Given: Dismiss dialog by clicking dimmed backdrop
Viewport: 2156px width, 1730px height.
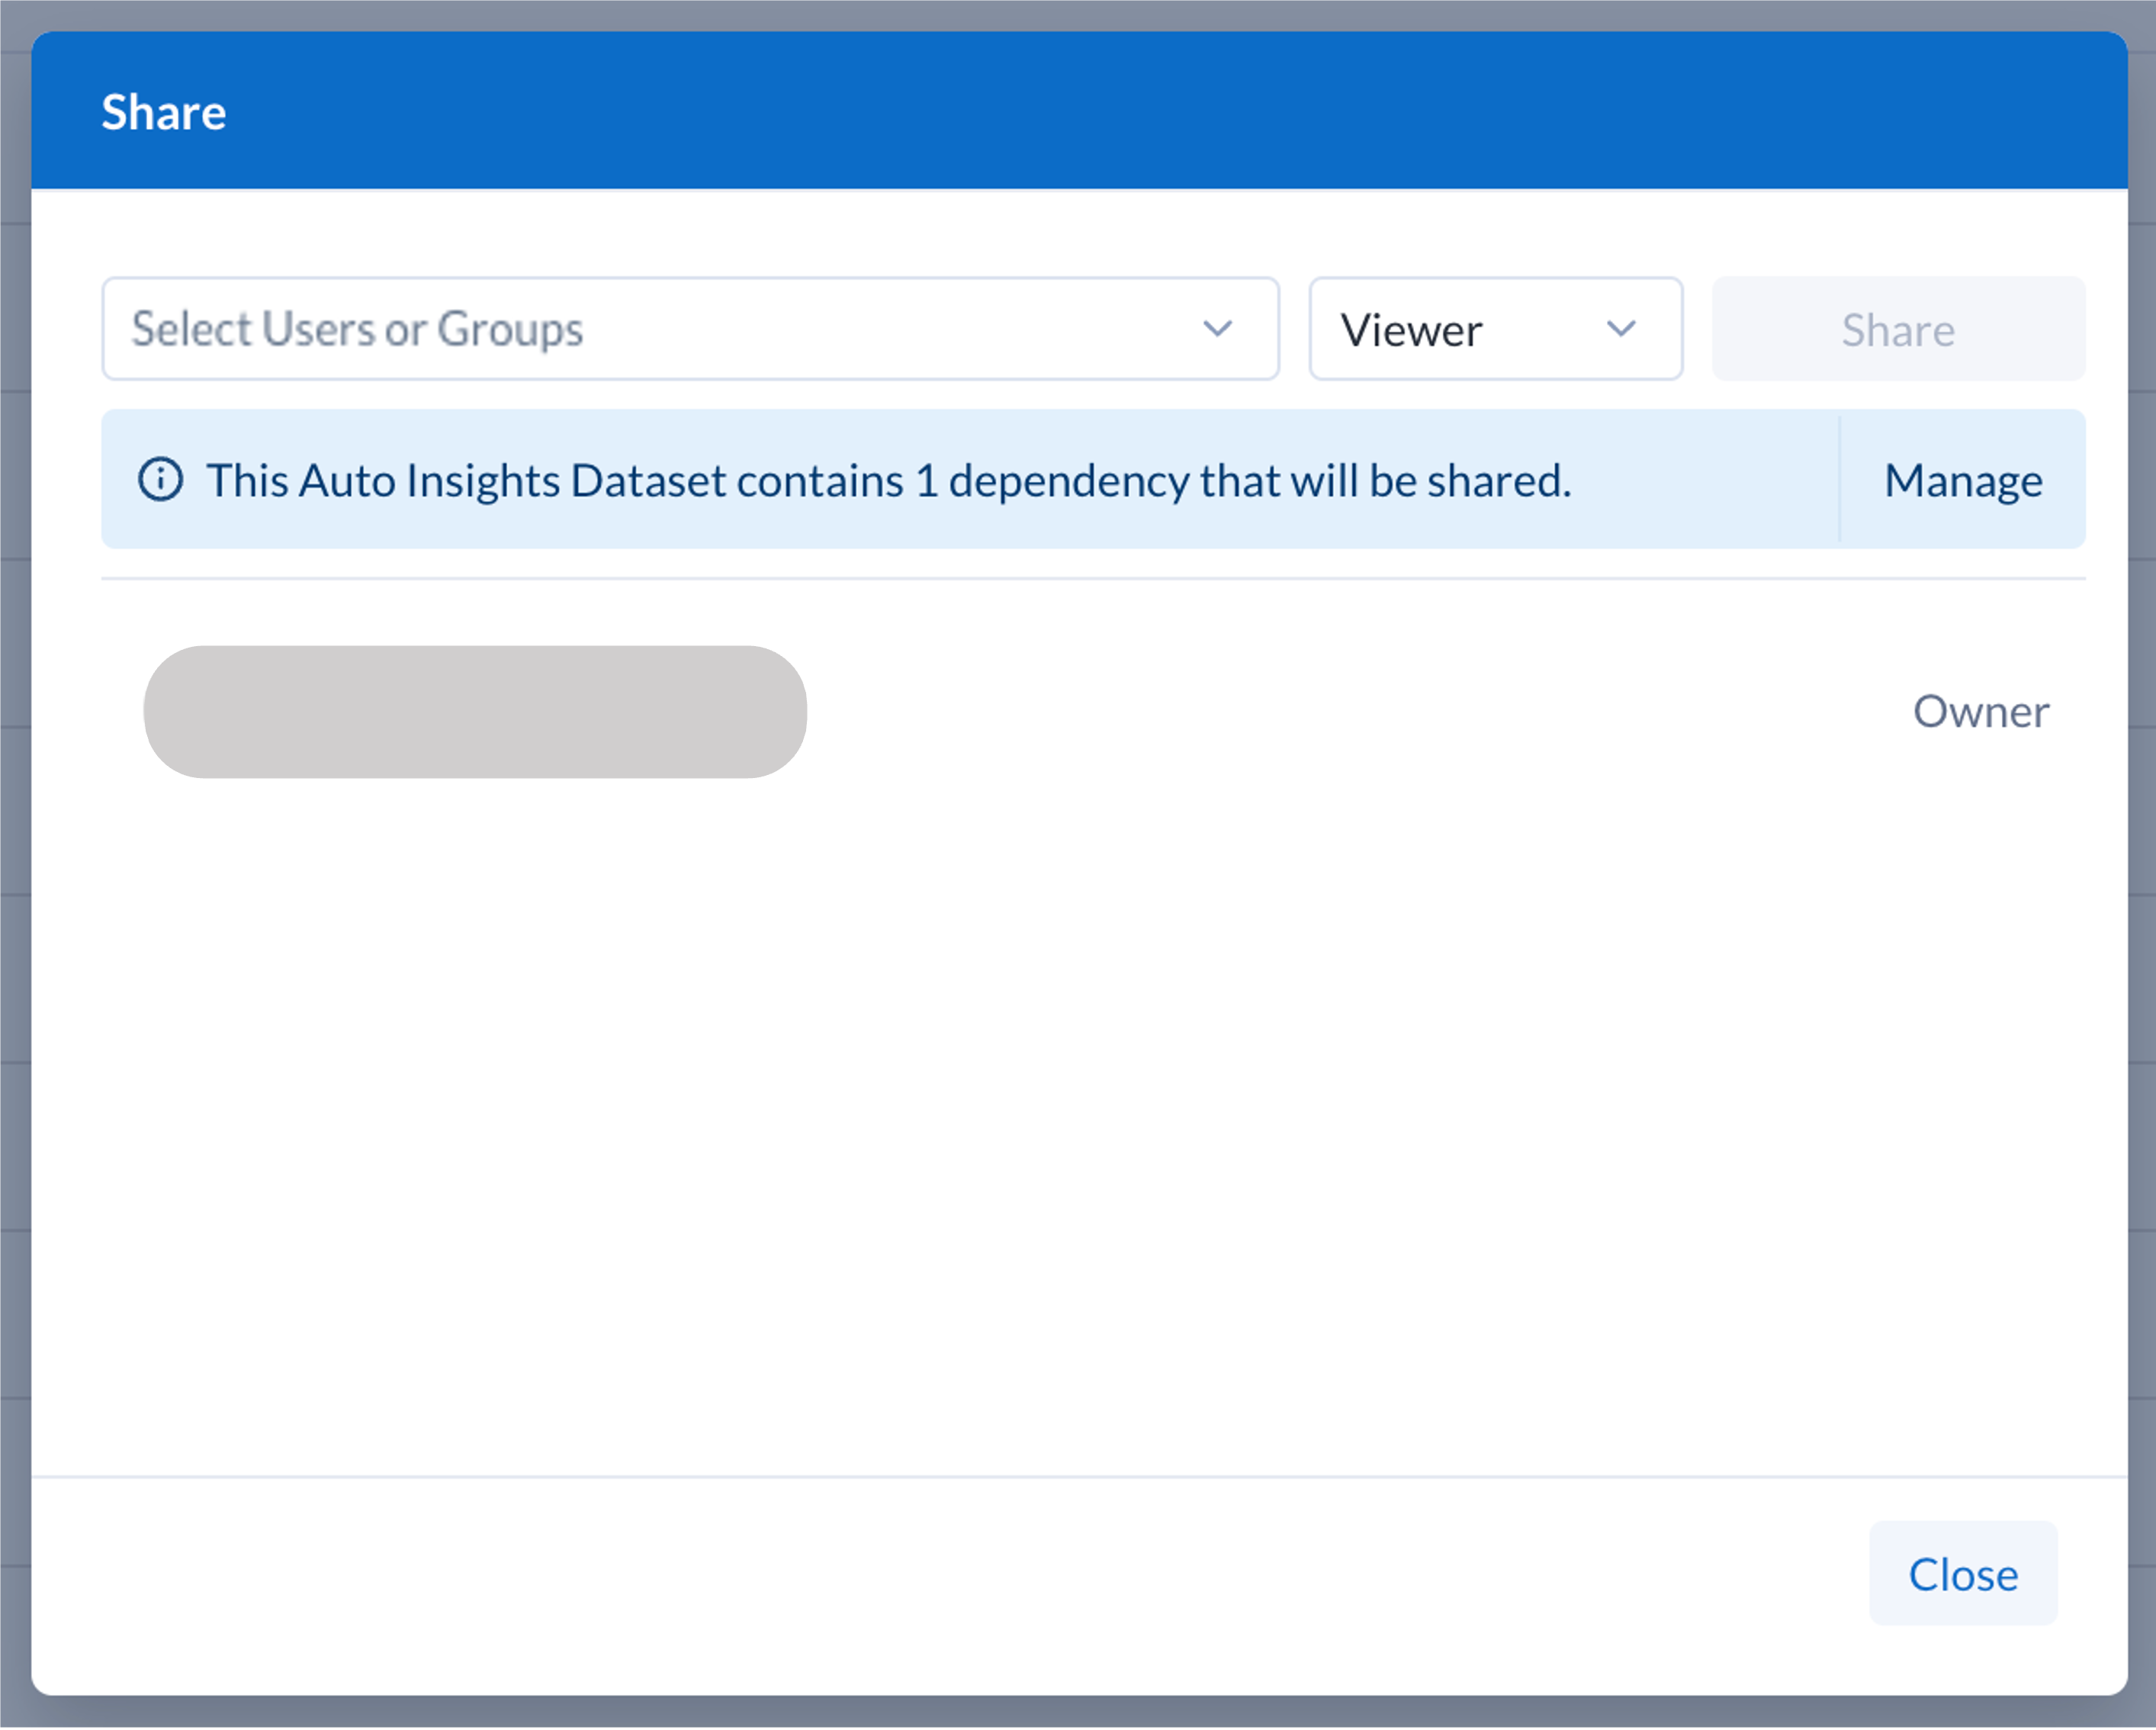Looking at the screenshot, I should [14, 900].
